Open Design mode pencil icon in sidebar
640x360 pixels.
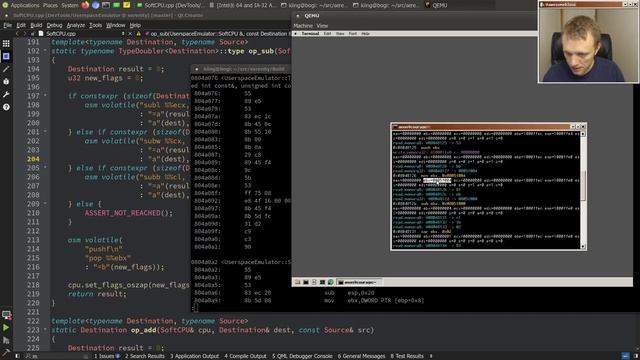click(x=6, y=69)
